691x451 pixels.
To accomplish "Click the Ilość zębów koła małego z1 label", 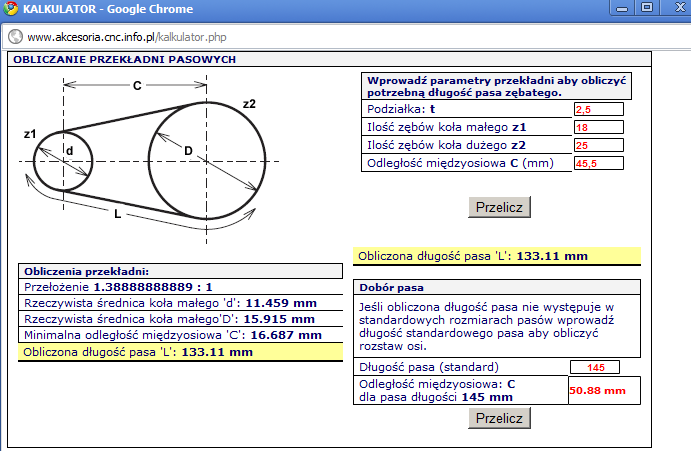I will [447, 127].
